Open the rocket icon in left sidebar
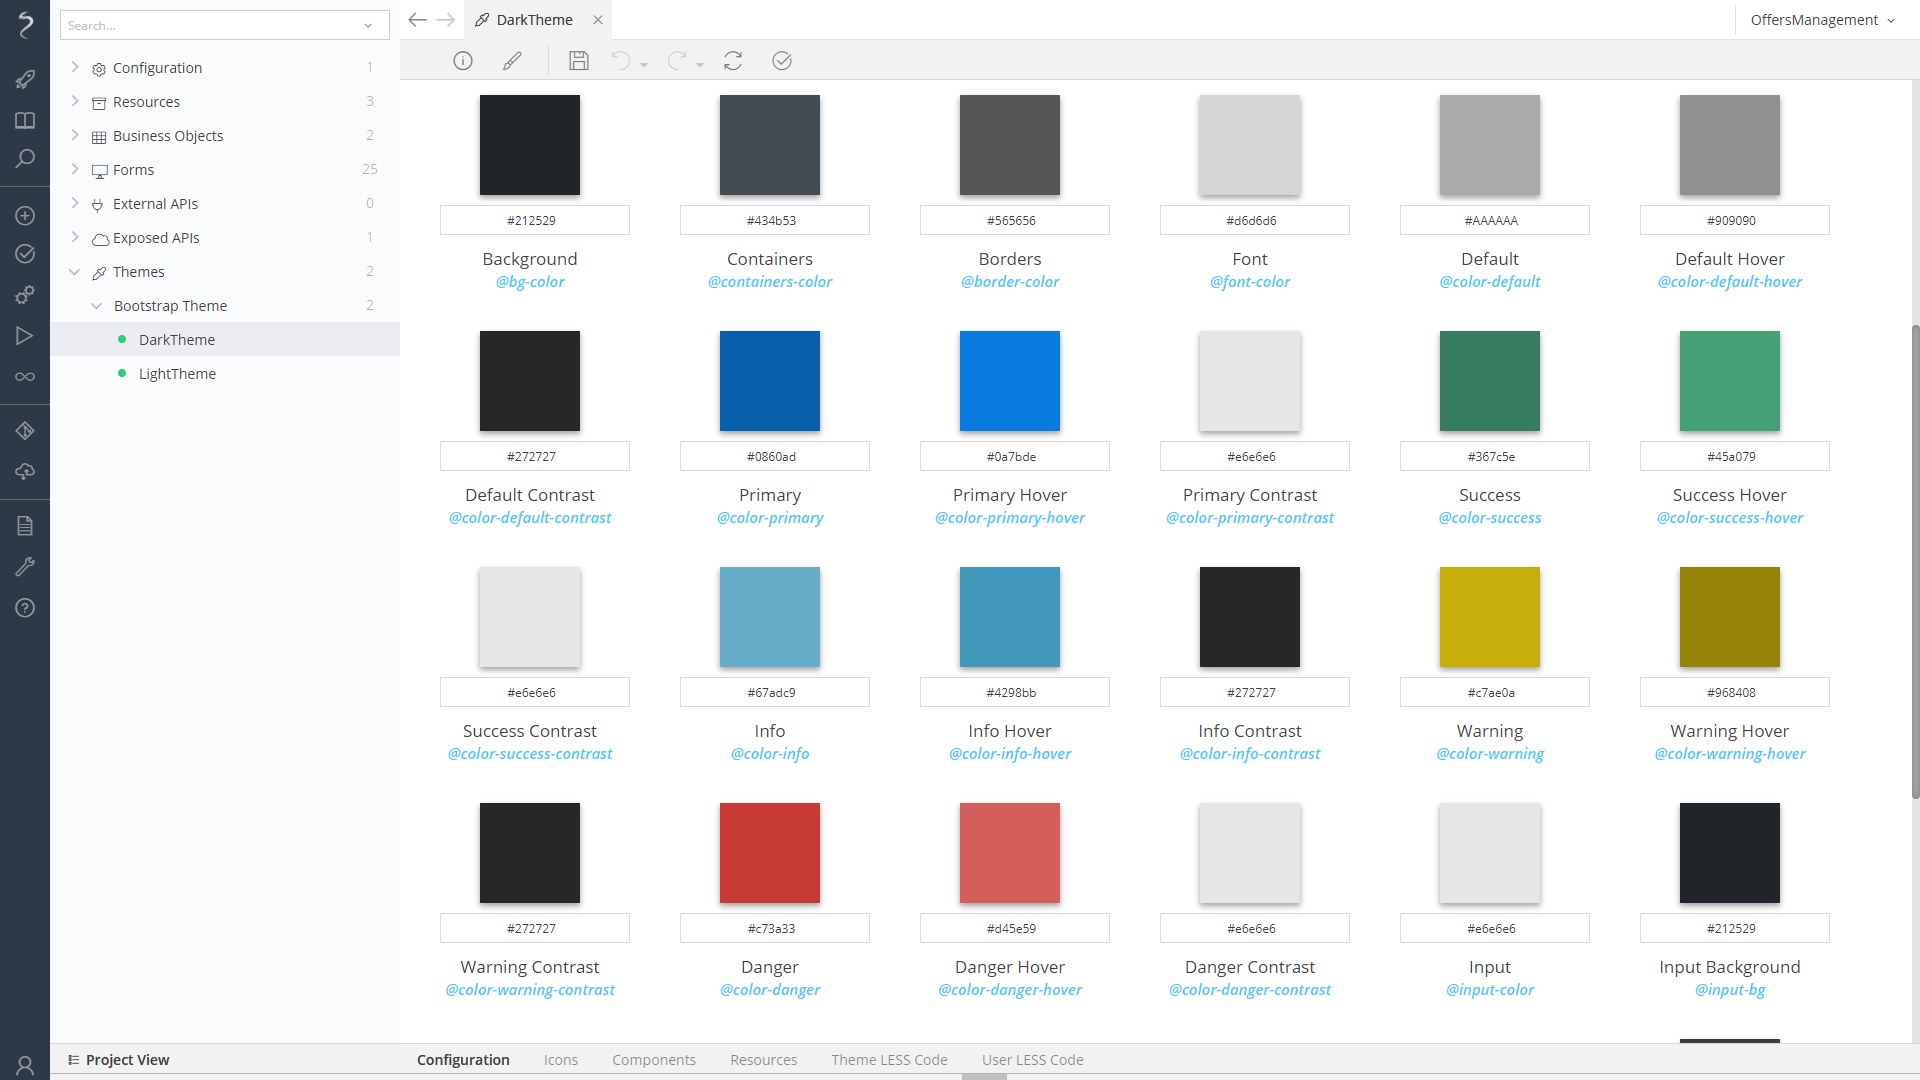 (x=25, y=79)
